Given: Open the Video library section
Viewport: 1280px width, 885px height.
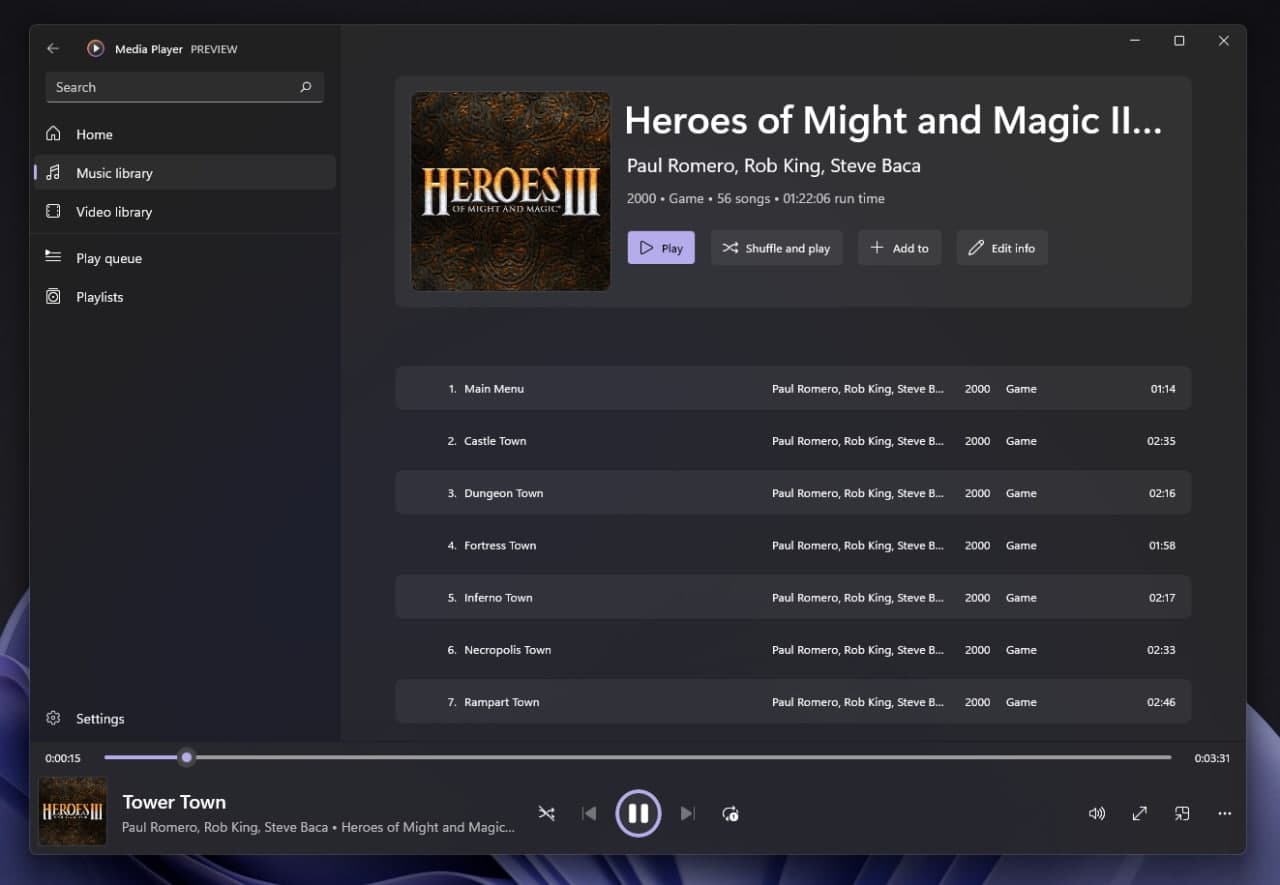Looking at the screenshot, I should [x=114, y=212].
